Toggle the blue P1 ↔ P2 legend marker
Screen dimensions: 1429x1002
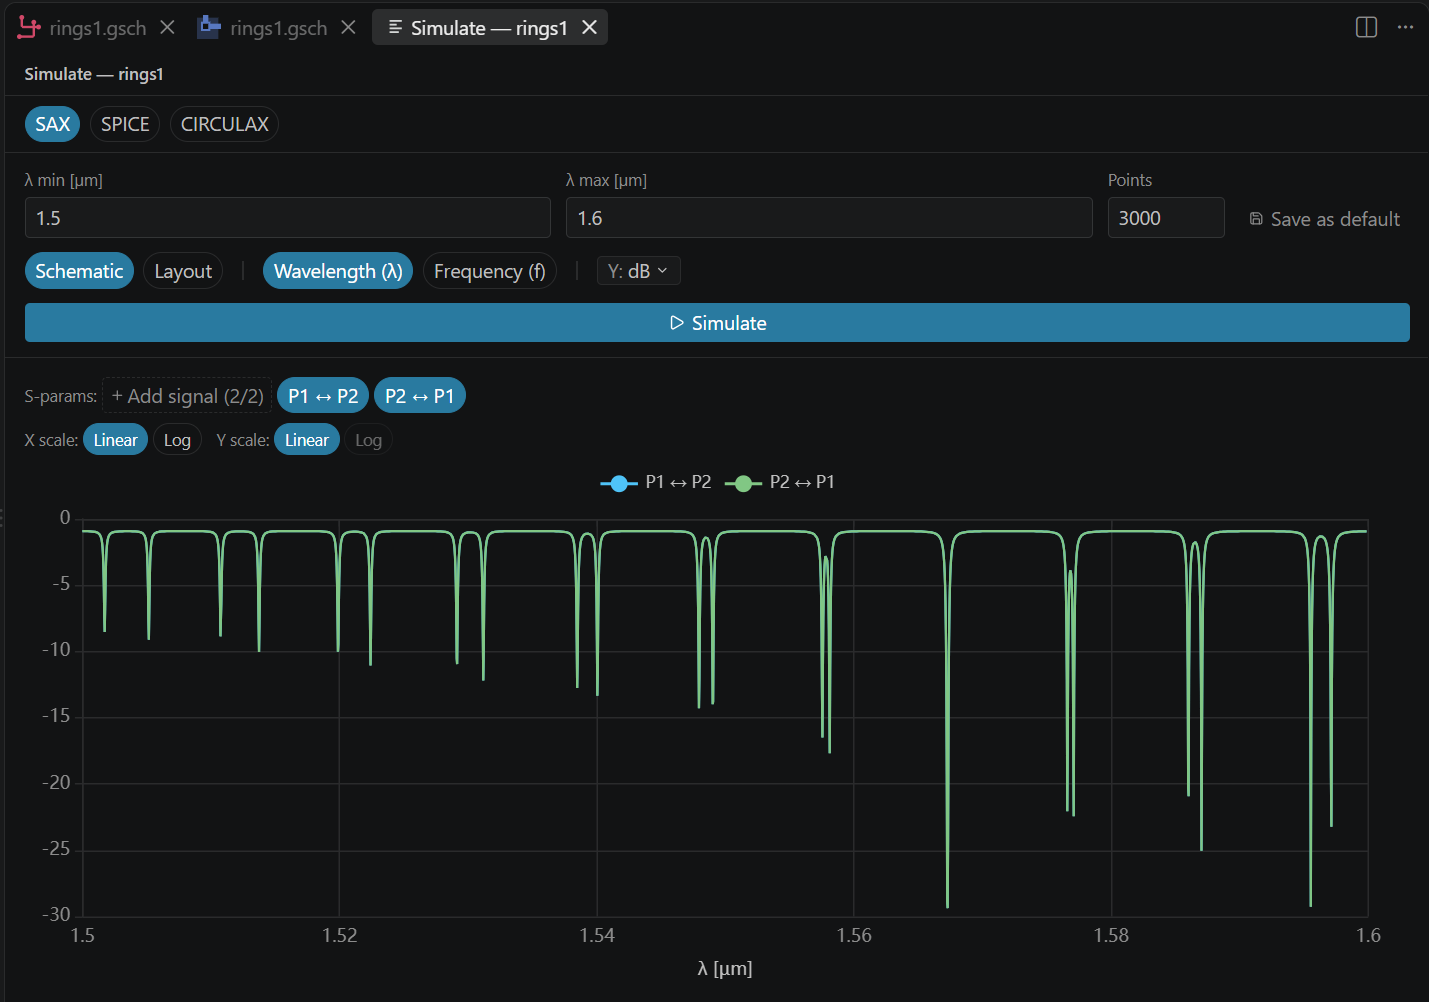619,483
